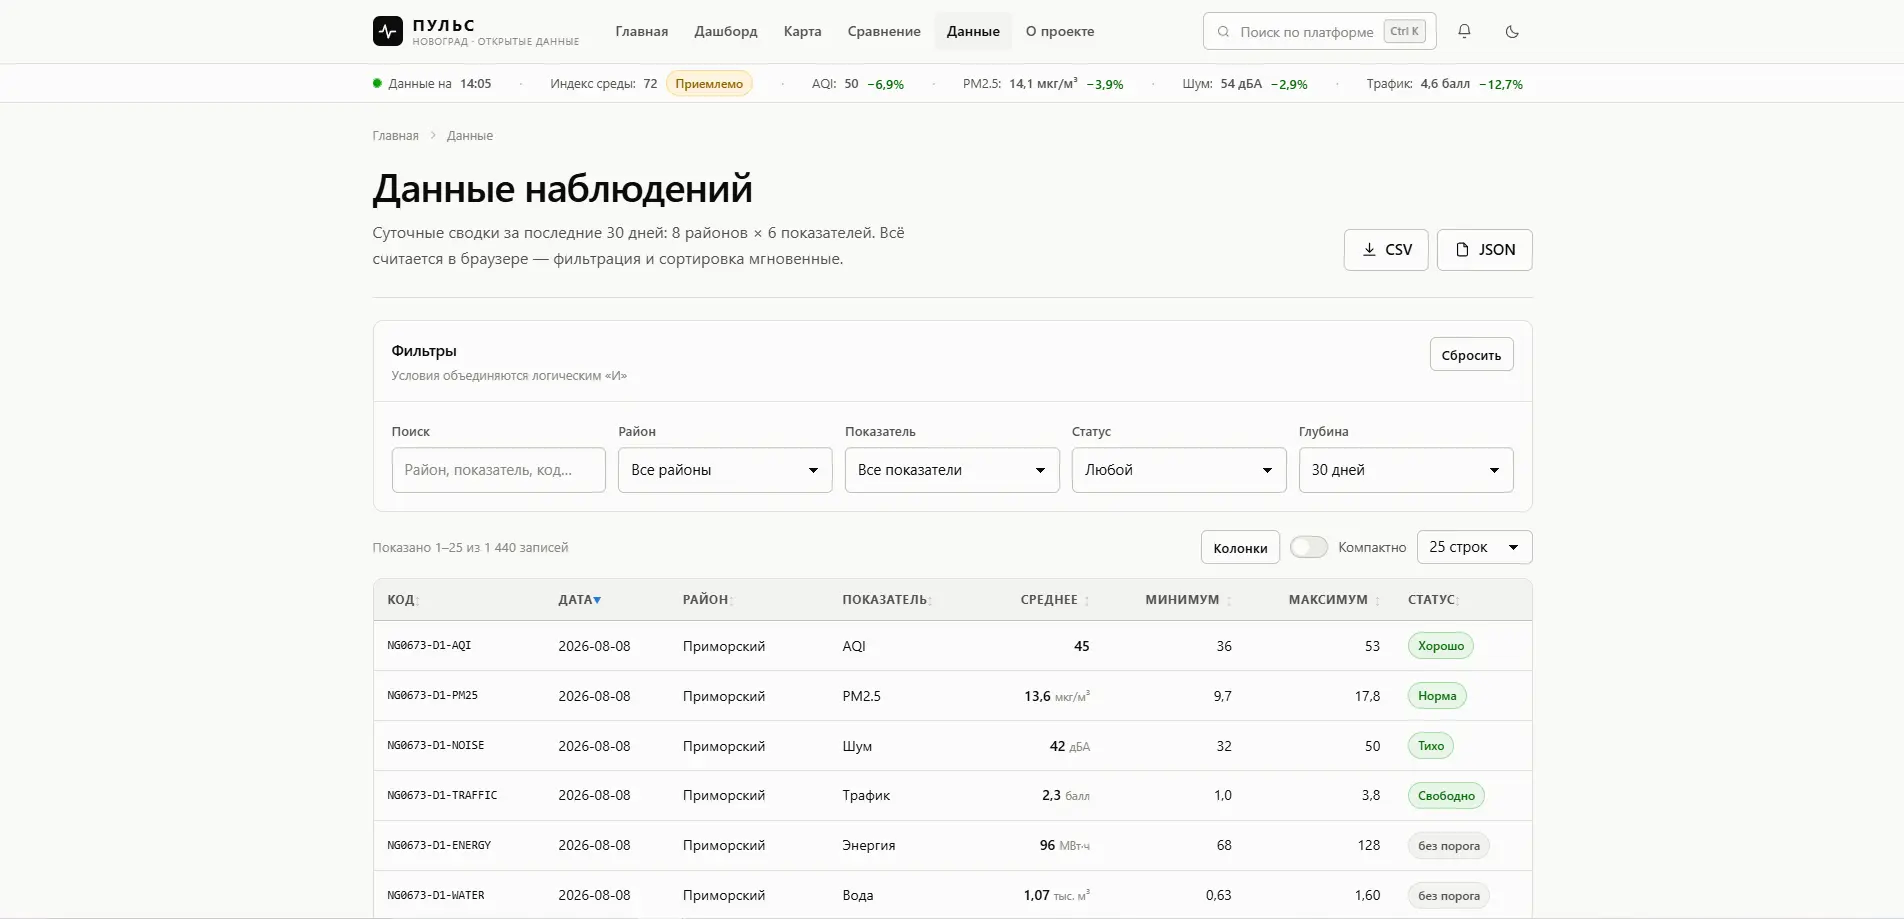Open the Статус dropdown

pos(1179,470)
